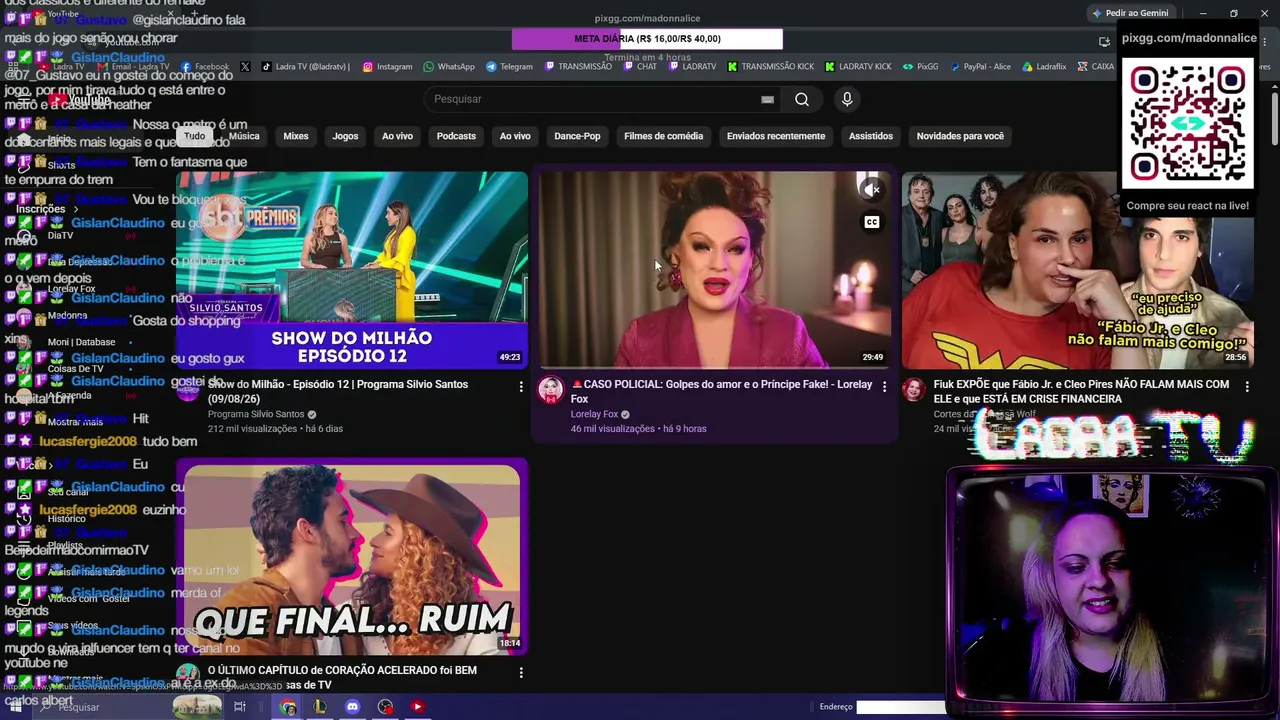Unmute the Lorelay Fox video preview
The height and width of the screenshot is (720, 1280).
[872, 189]
